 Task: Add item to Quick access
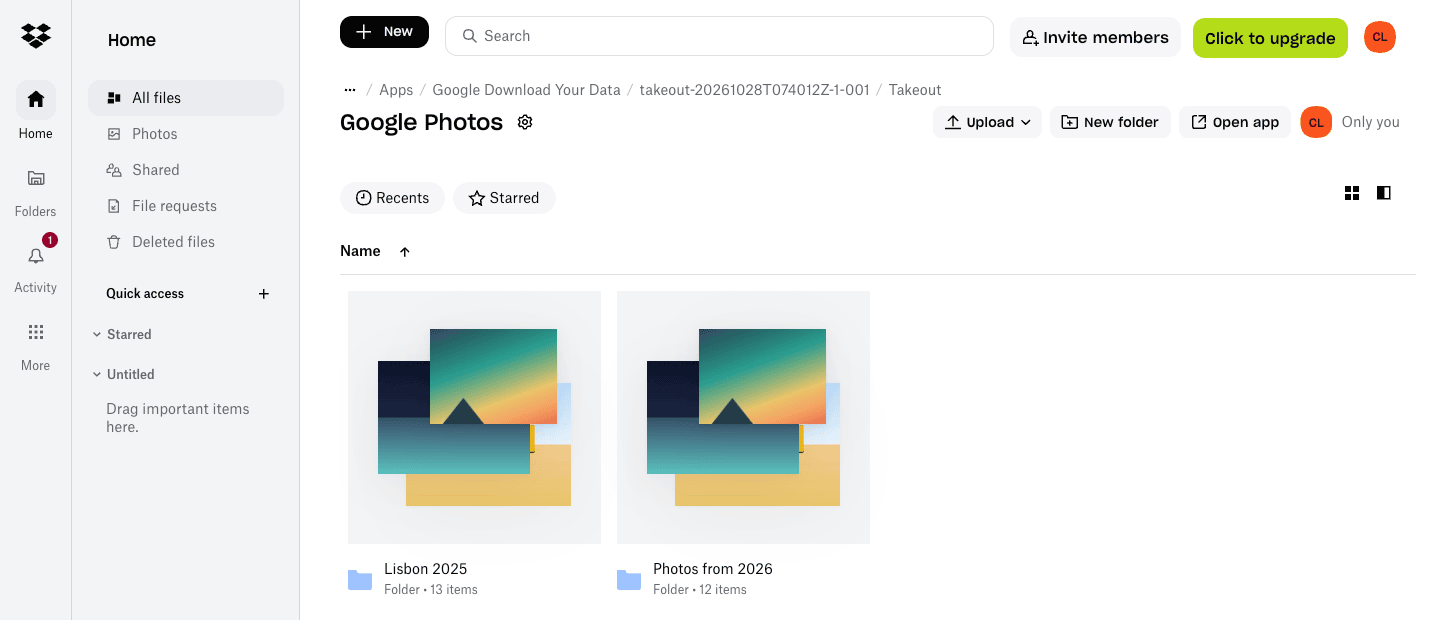(x=264, y=294)
